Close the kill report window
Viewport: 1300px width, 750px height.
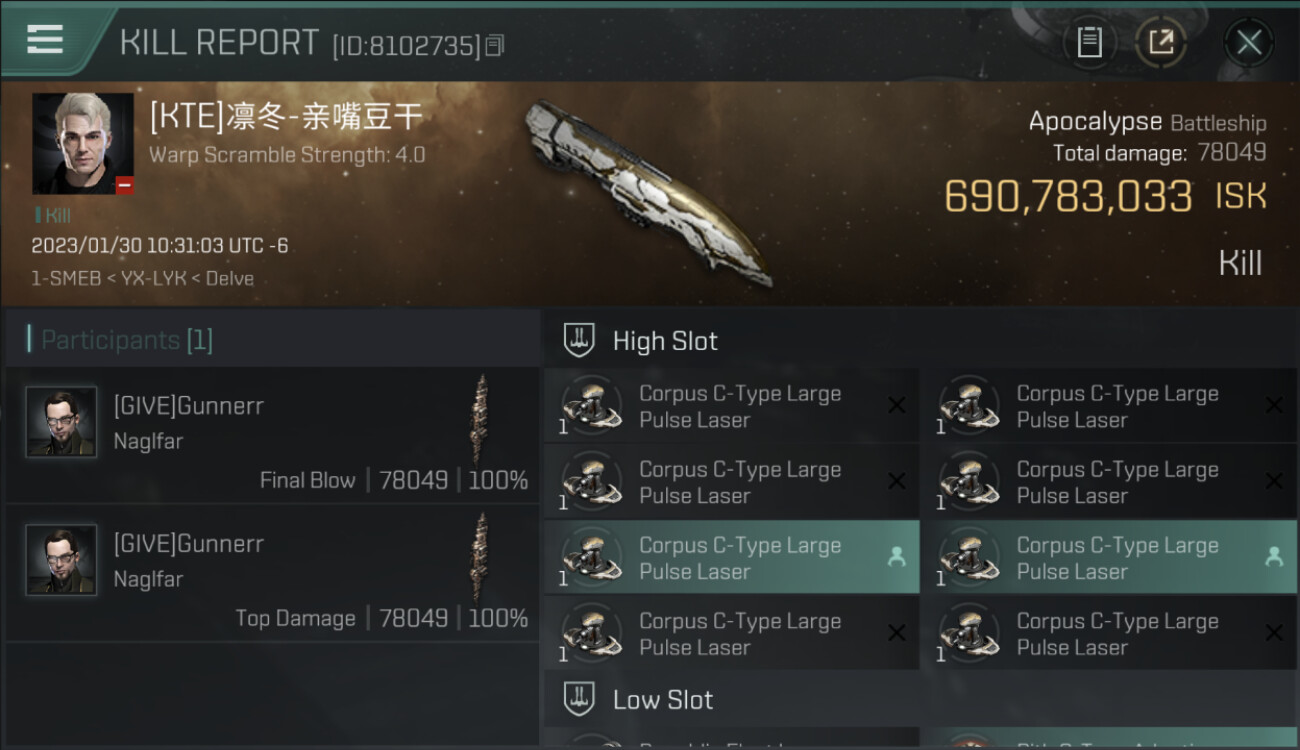[x=1249, y=42]
